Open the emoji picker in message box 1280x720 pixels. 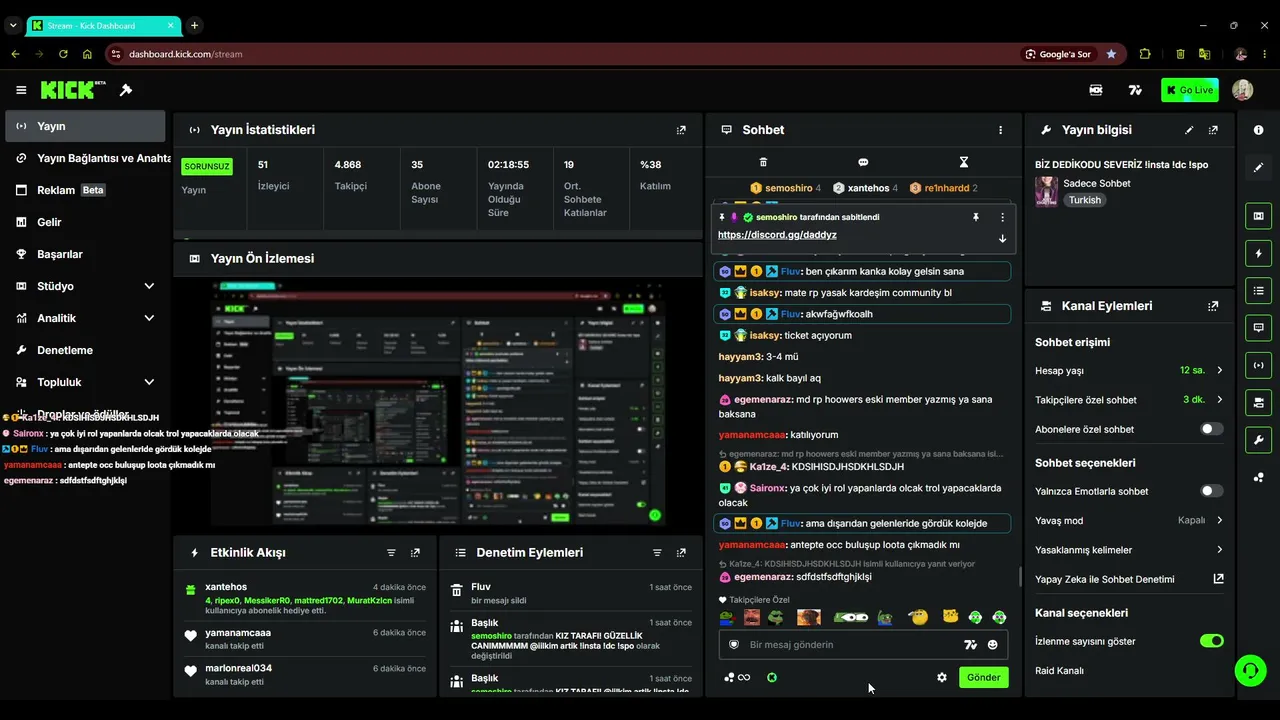coord(992,645)
